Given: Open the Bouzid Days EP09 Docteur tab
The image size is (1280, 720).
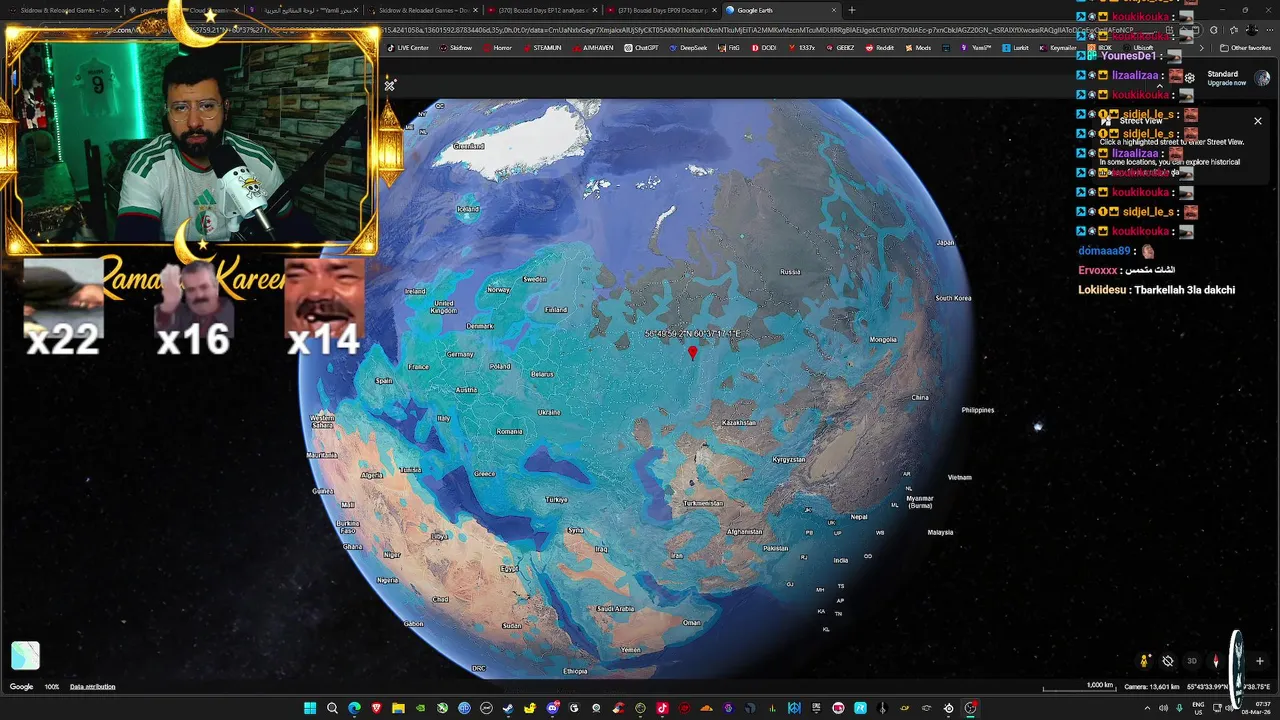Looking at the screenshot, I should 662,10.
